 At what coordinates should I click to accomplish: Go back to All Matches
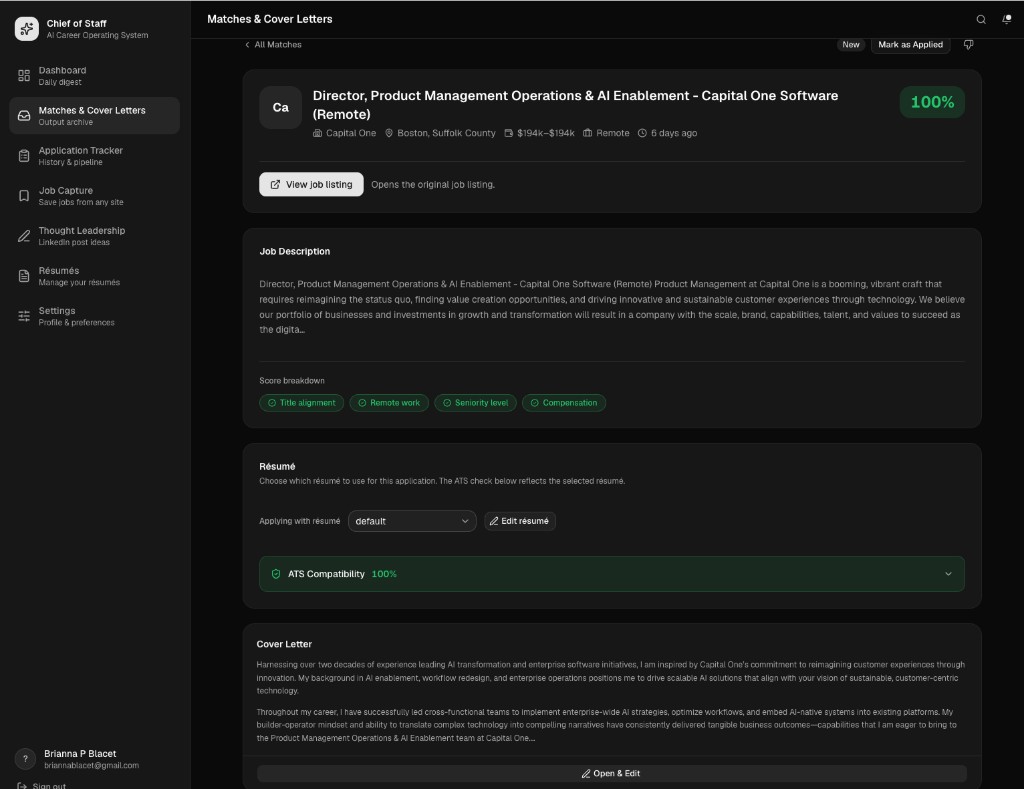tap(273, 44)
